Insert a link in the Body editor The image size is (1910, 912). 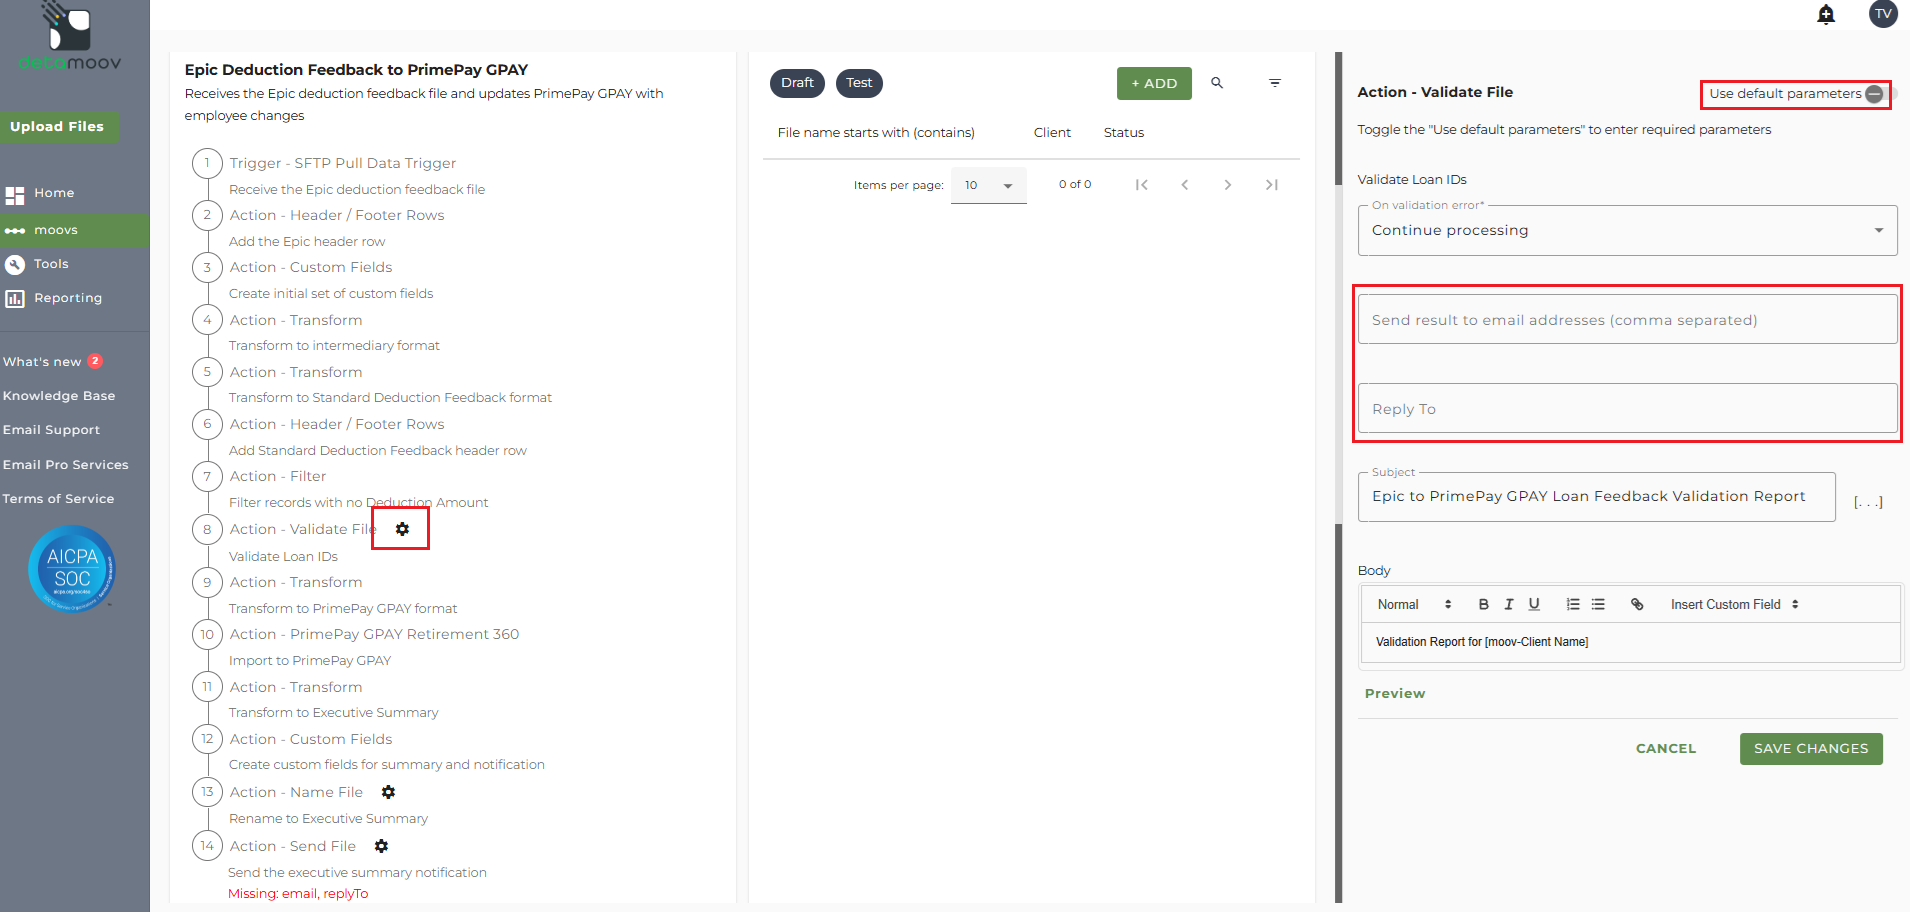click(x=1637, y=604)
